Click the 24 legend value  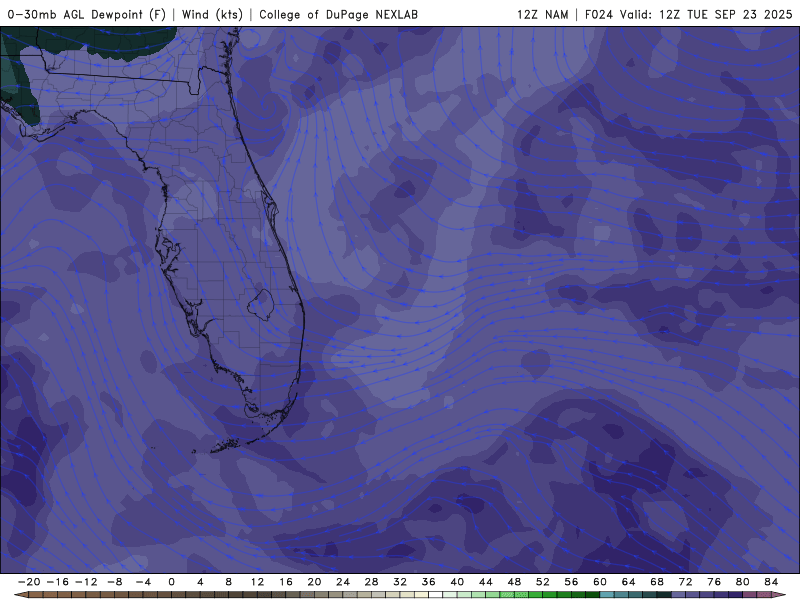pyautogui.click(x=343, y=582)
